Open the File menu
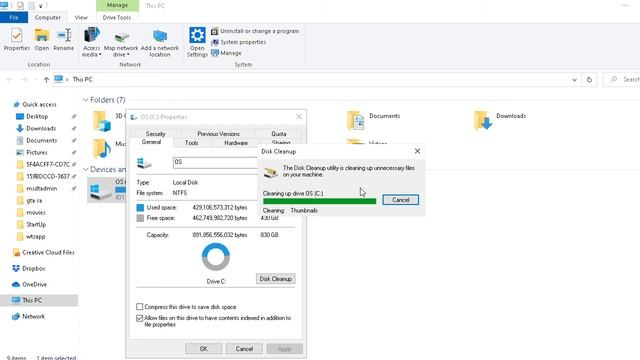 (x=14, y=18)
